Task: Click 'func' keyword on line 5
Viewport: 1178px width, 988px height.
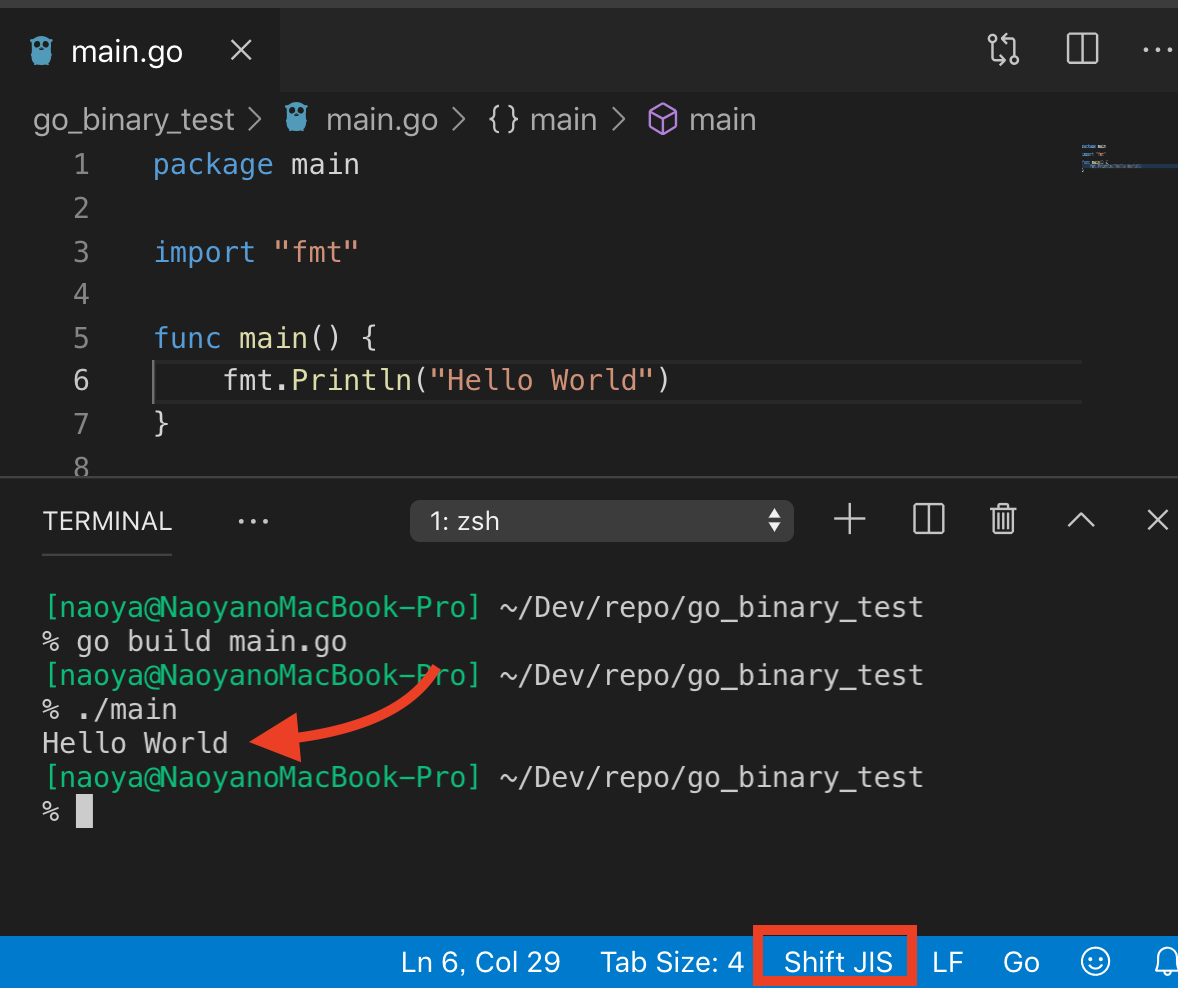Action: point(187,338)
